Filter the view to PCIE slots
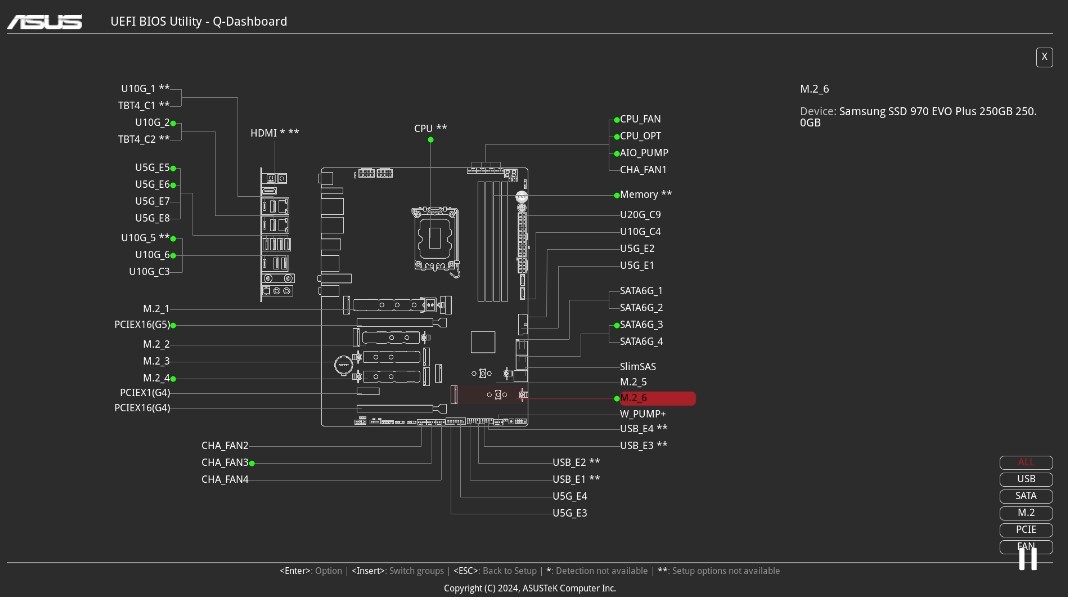The height and width of the screenshot is (597, 1068). (1026, 530)
